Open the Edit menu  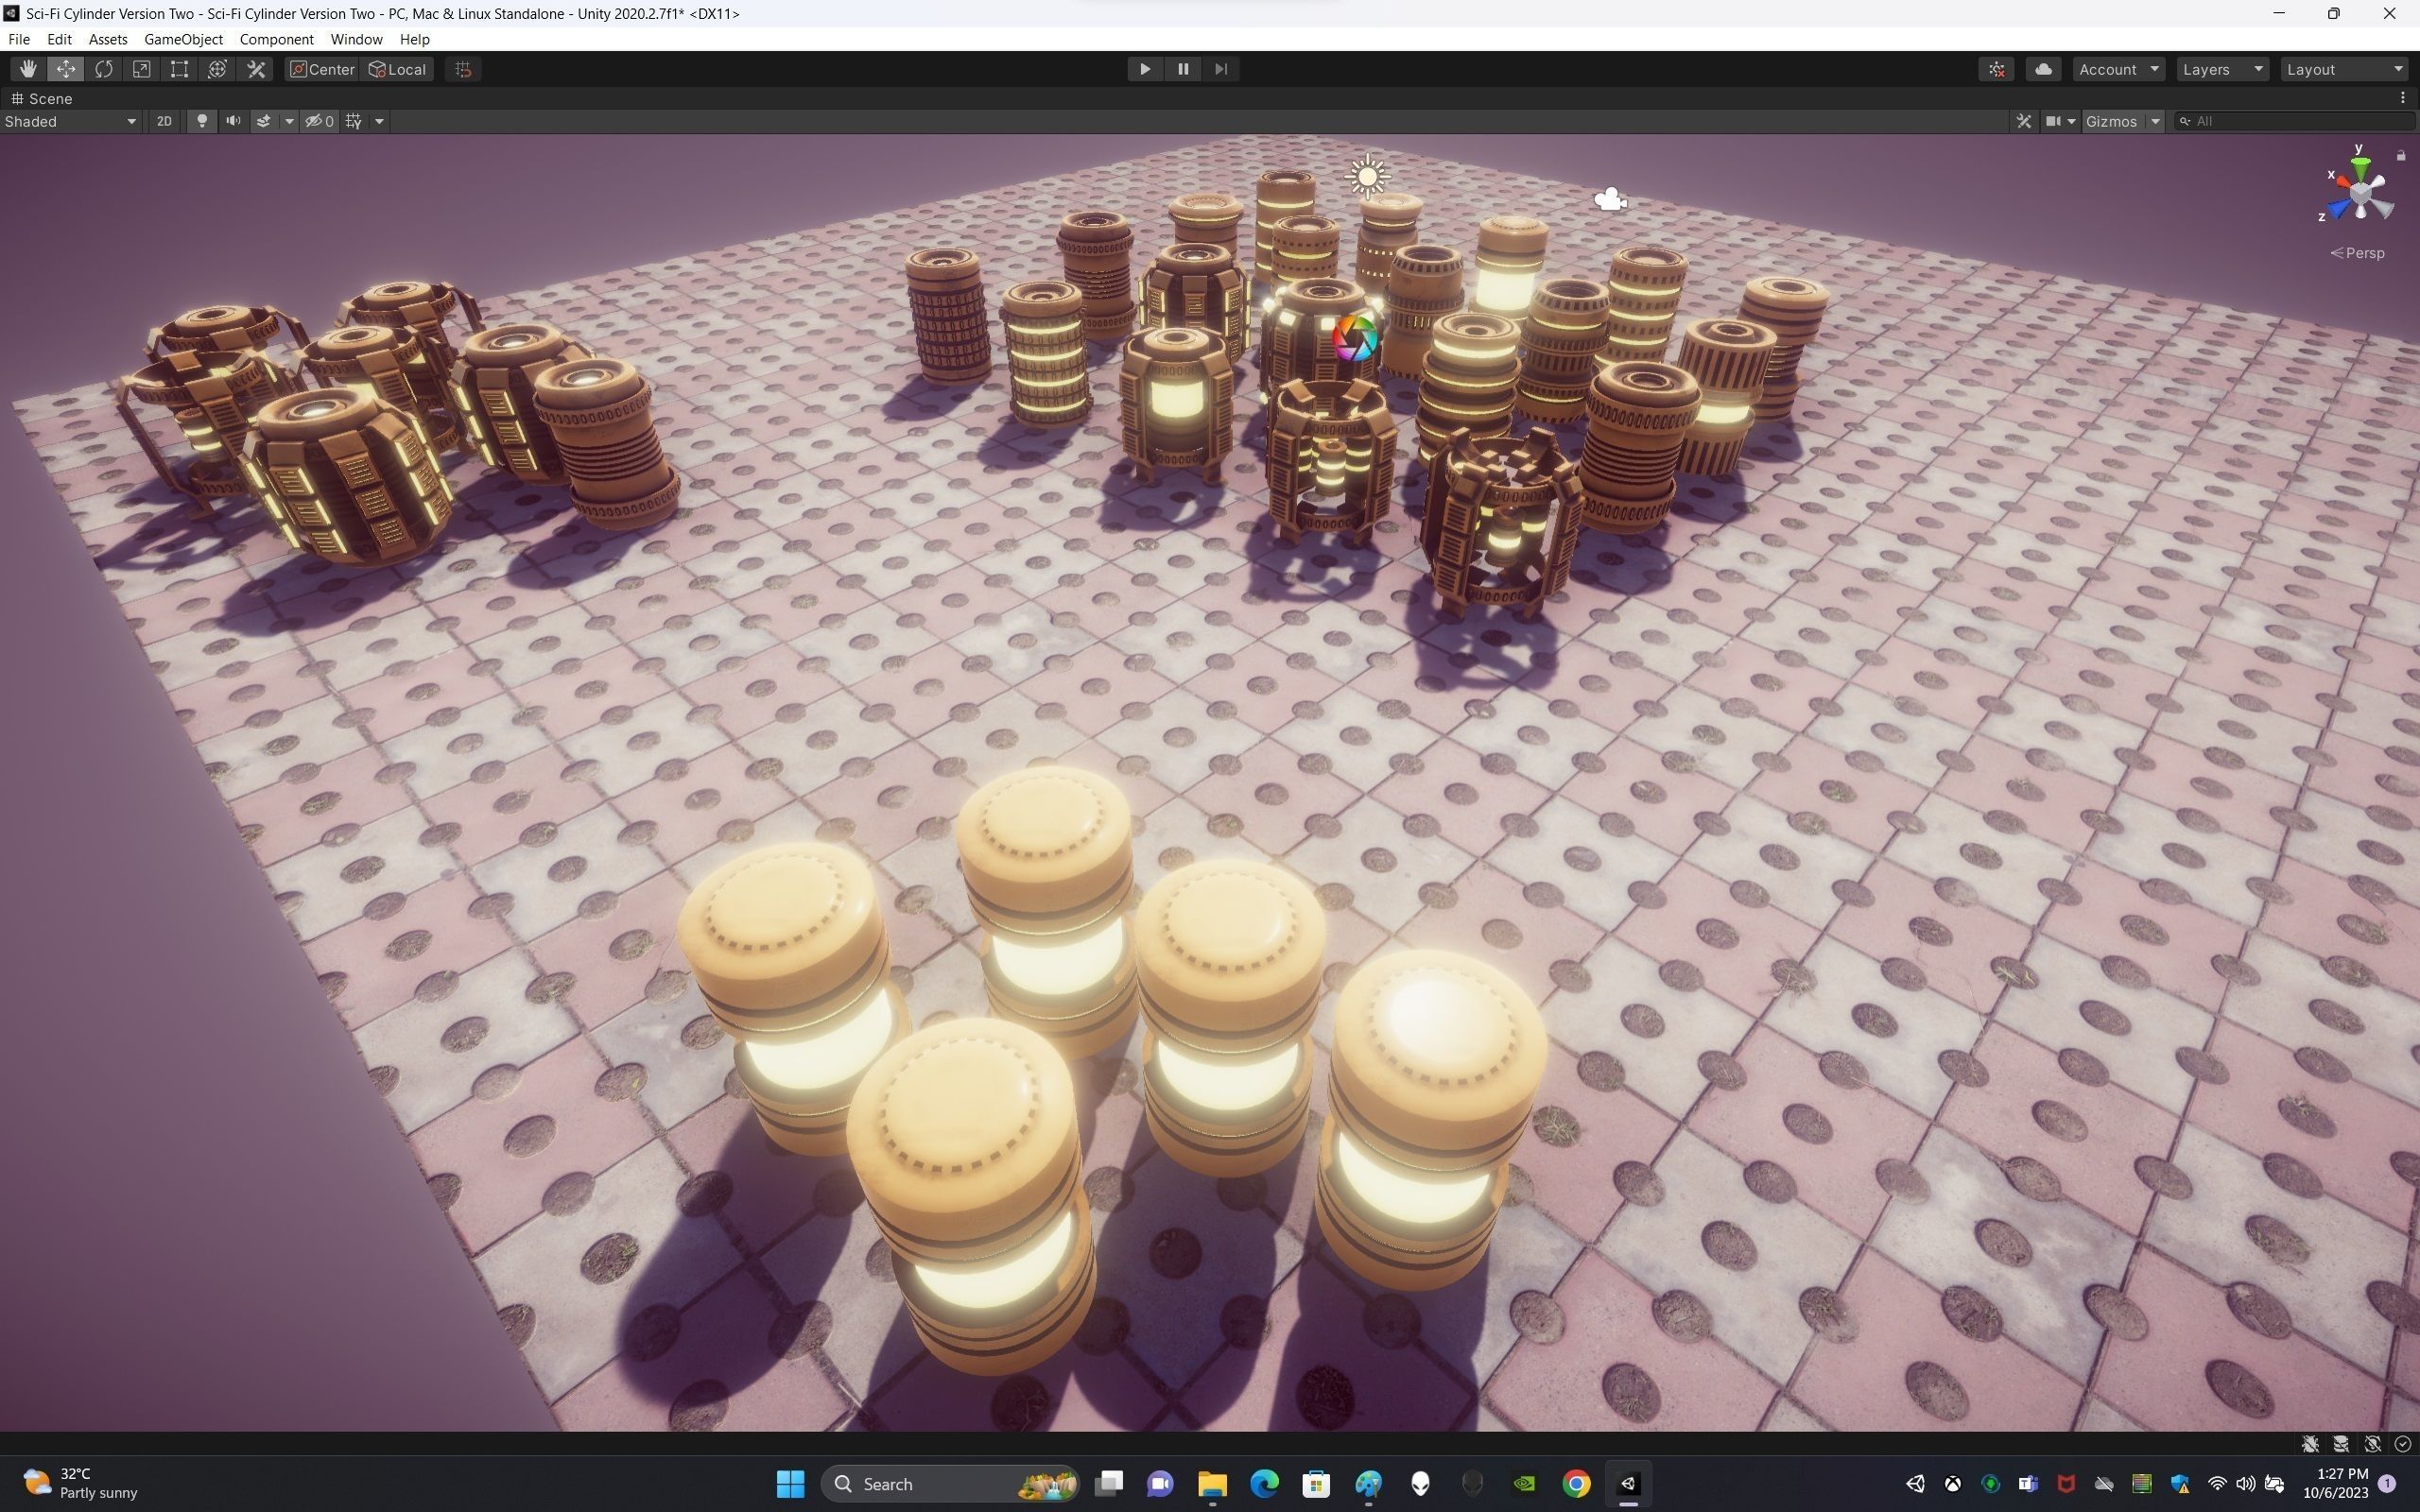[59, 39]
